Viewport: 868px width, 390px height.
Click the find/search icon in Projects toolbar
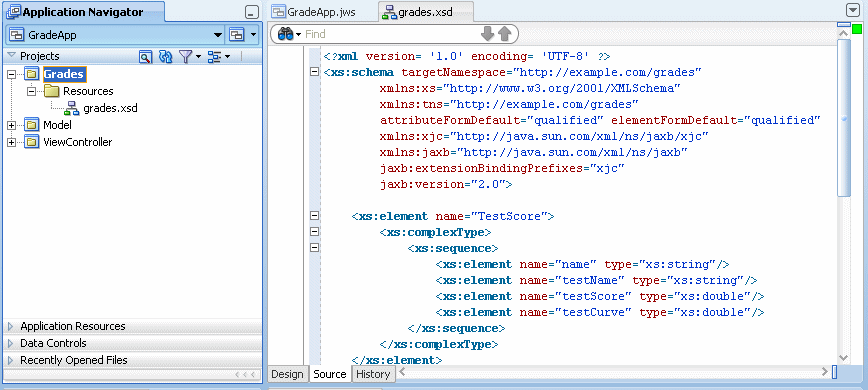[x=145, y=56]
